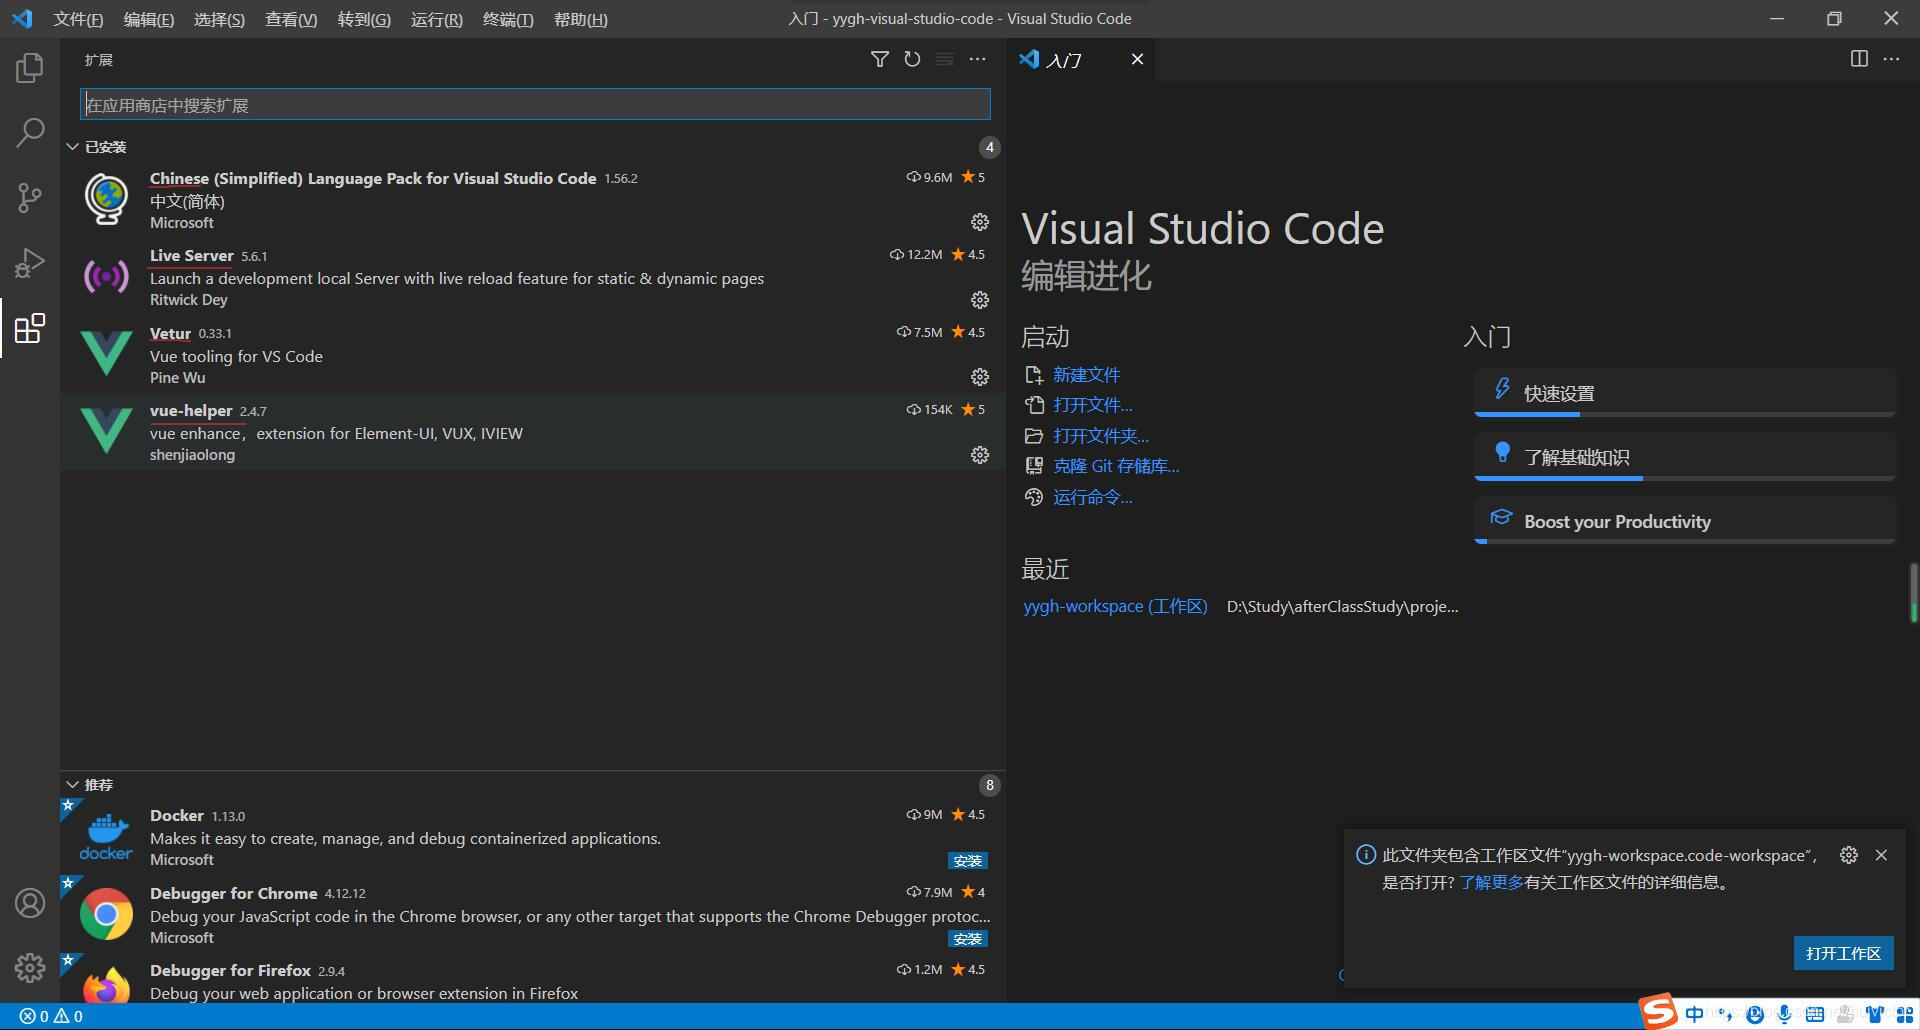
Task: Open the Sogou soft keyboard icon
Action: [x=1814, y=1014]
